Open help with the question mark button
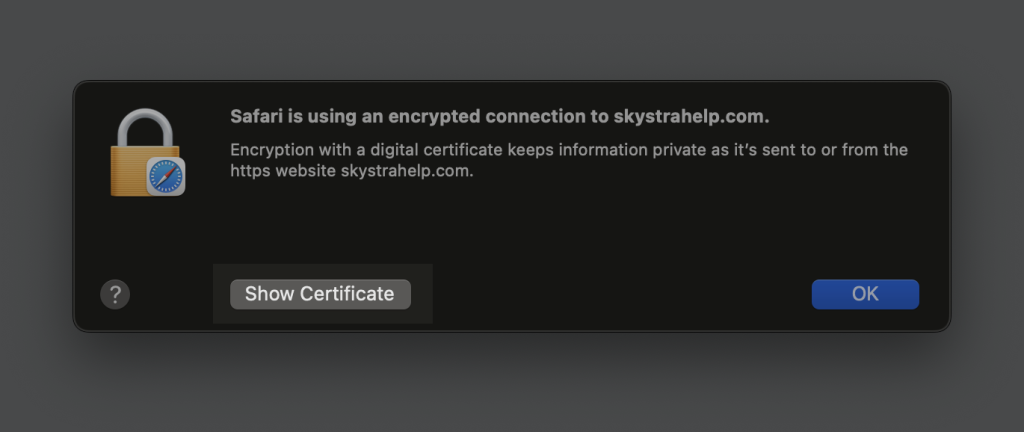The image size is (1024, 432). (x=115, y=294)
